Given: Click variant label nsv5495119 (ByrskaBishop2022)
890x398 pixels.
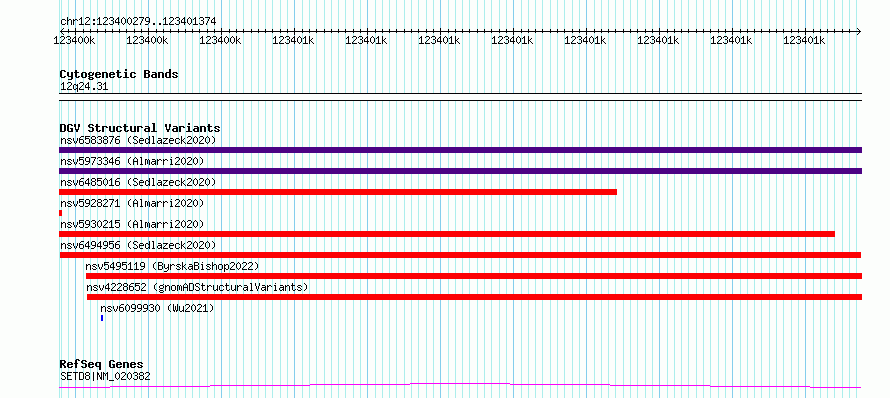Looking at the screenshot, I should 172,266.
